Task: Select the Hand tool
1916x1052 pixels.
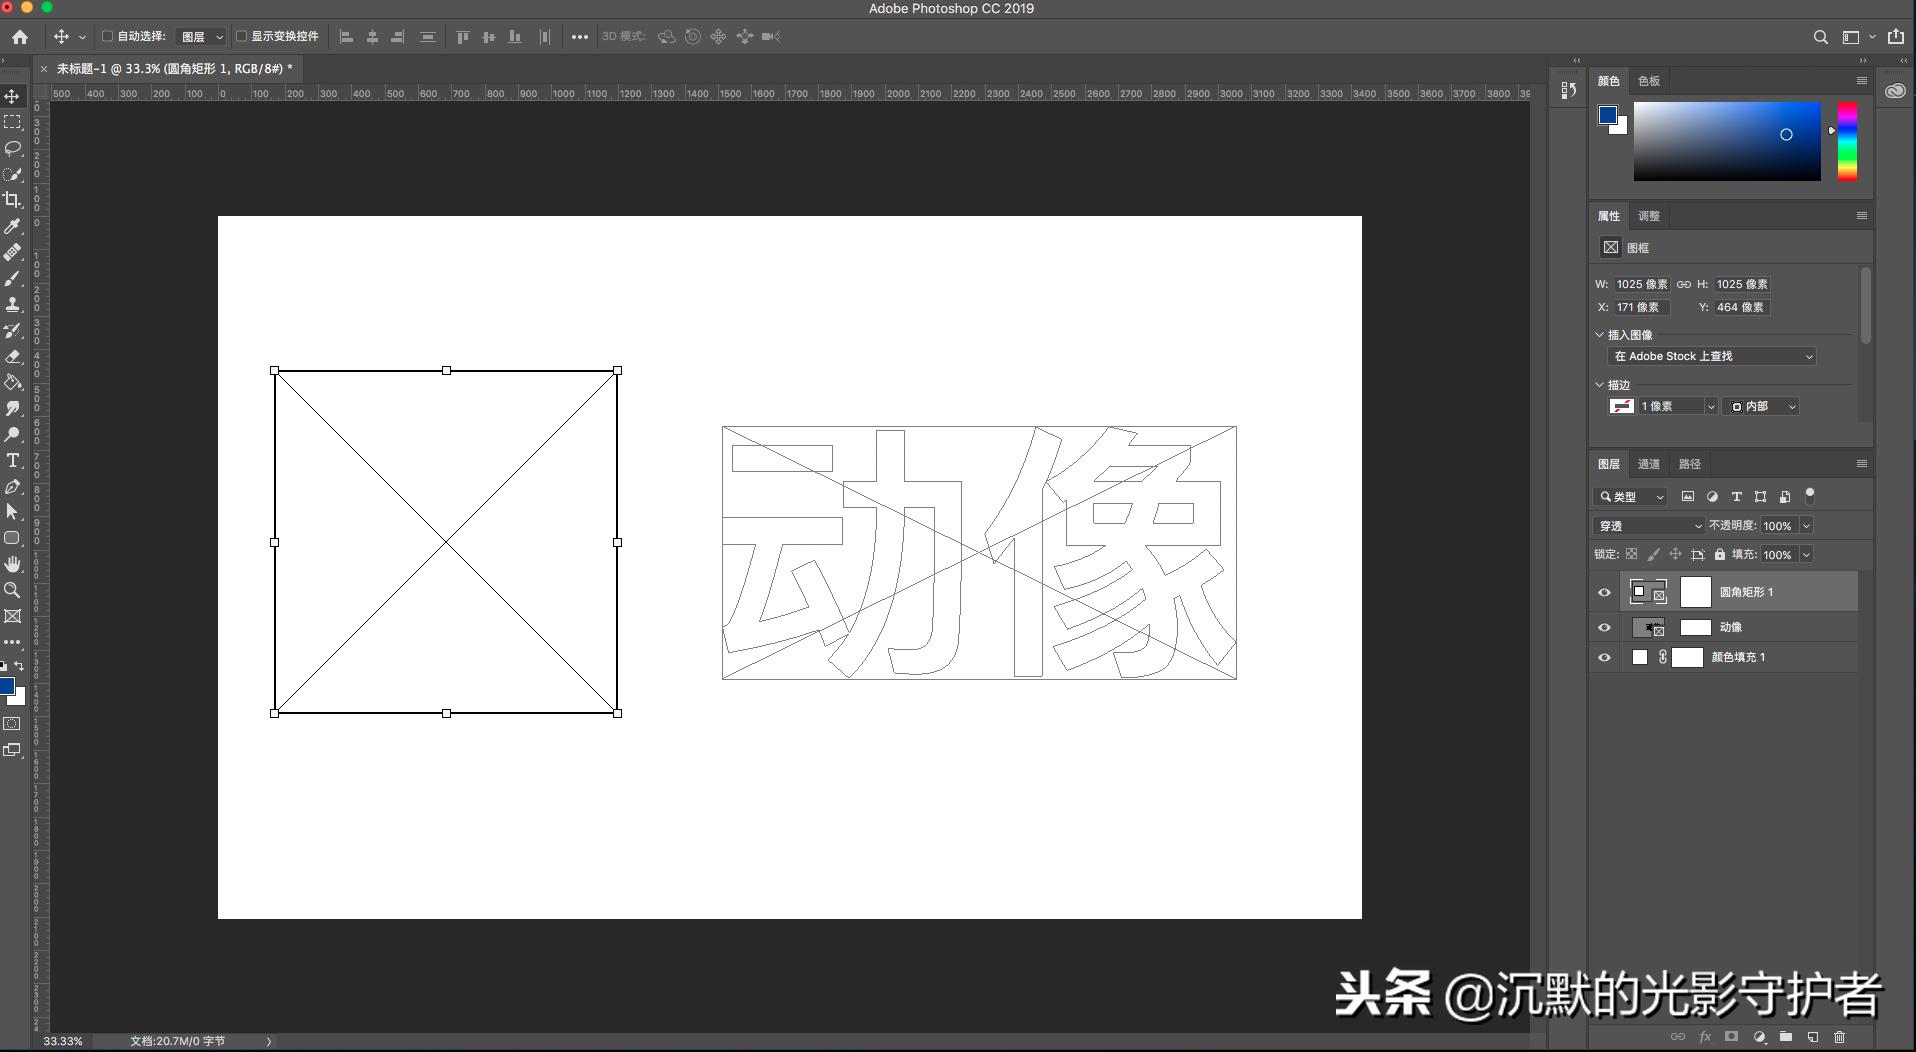Action: point(13,563)
